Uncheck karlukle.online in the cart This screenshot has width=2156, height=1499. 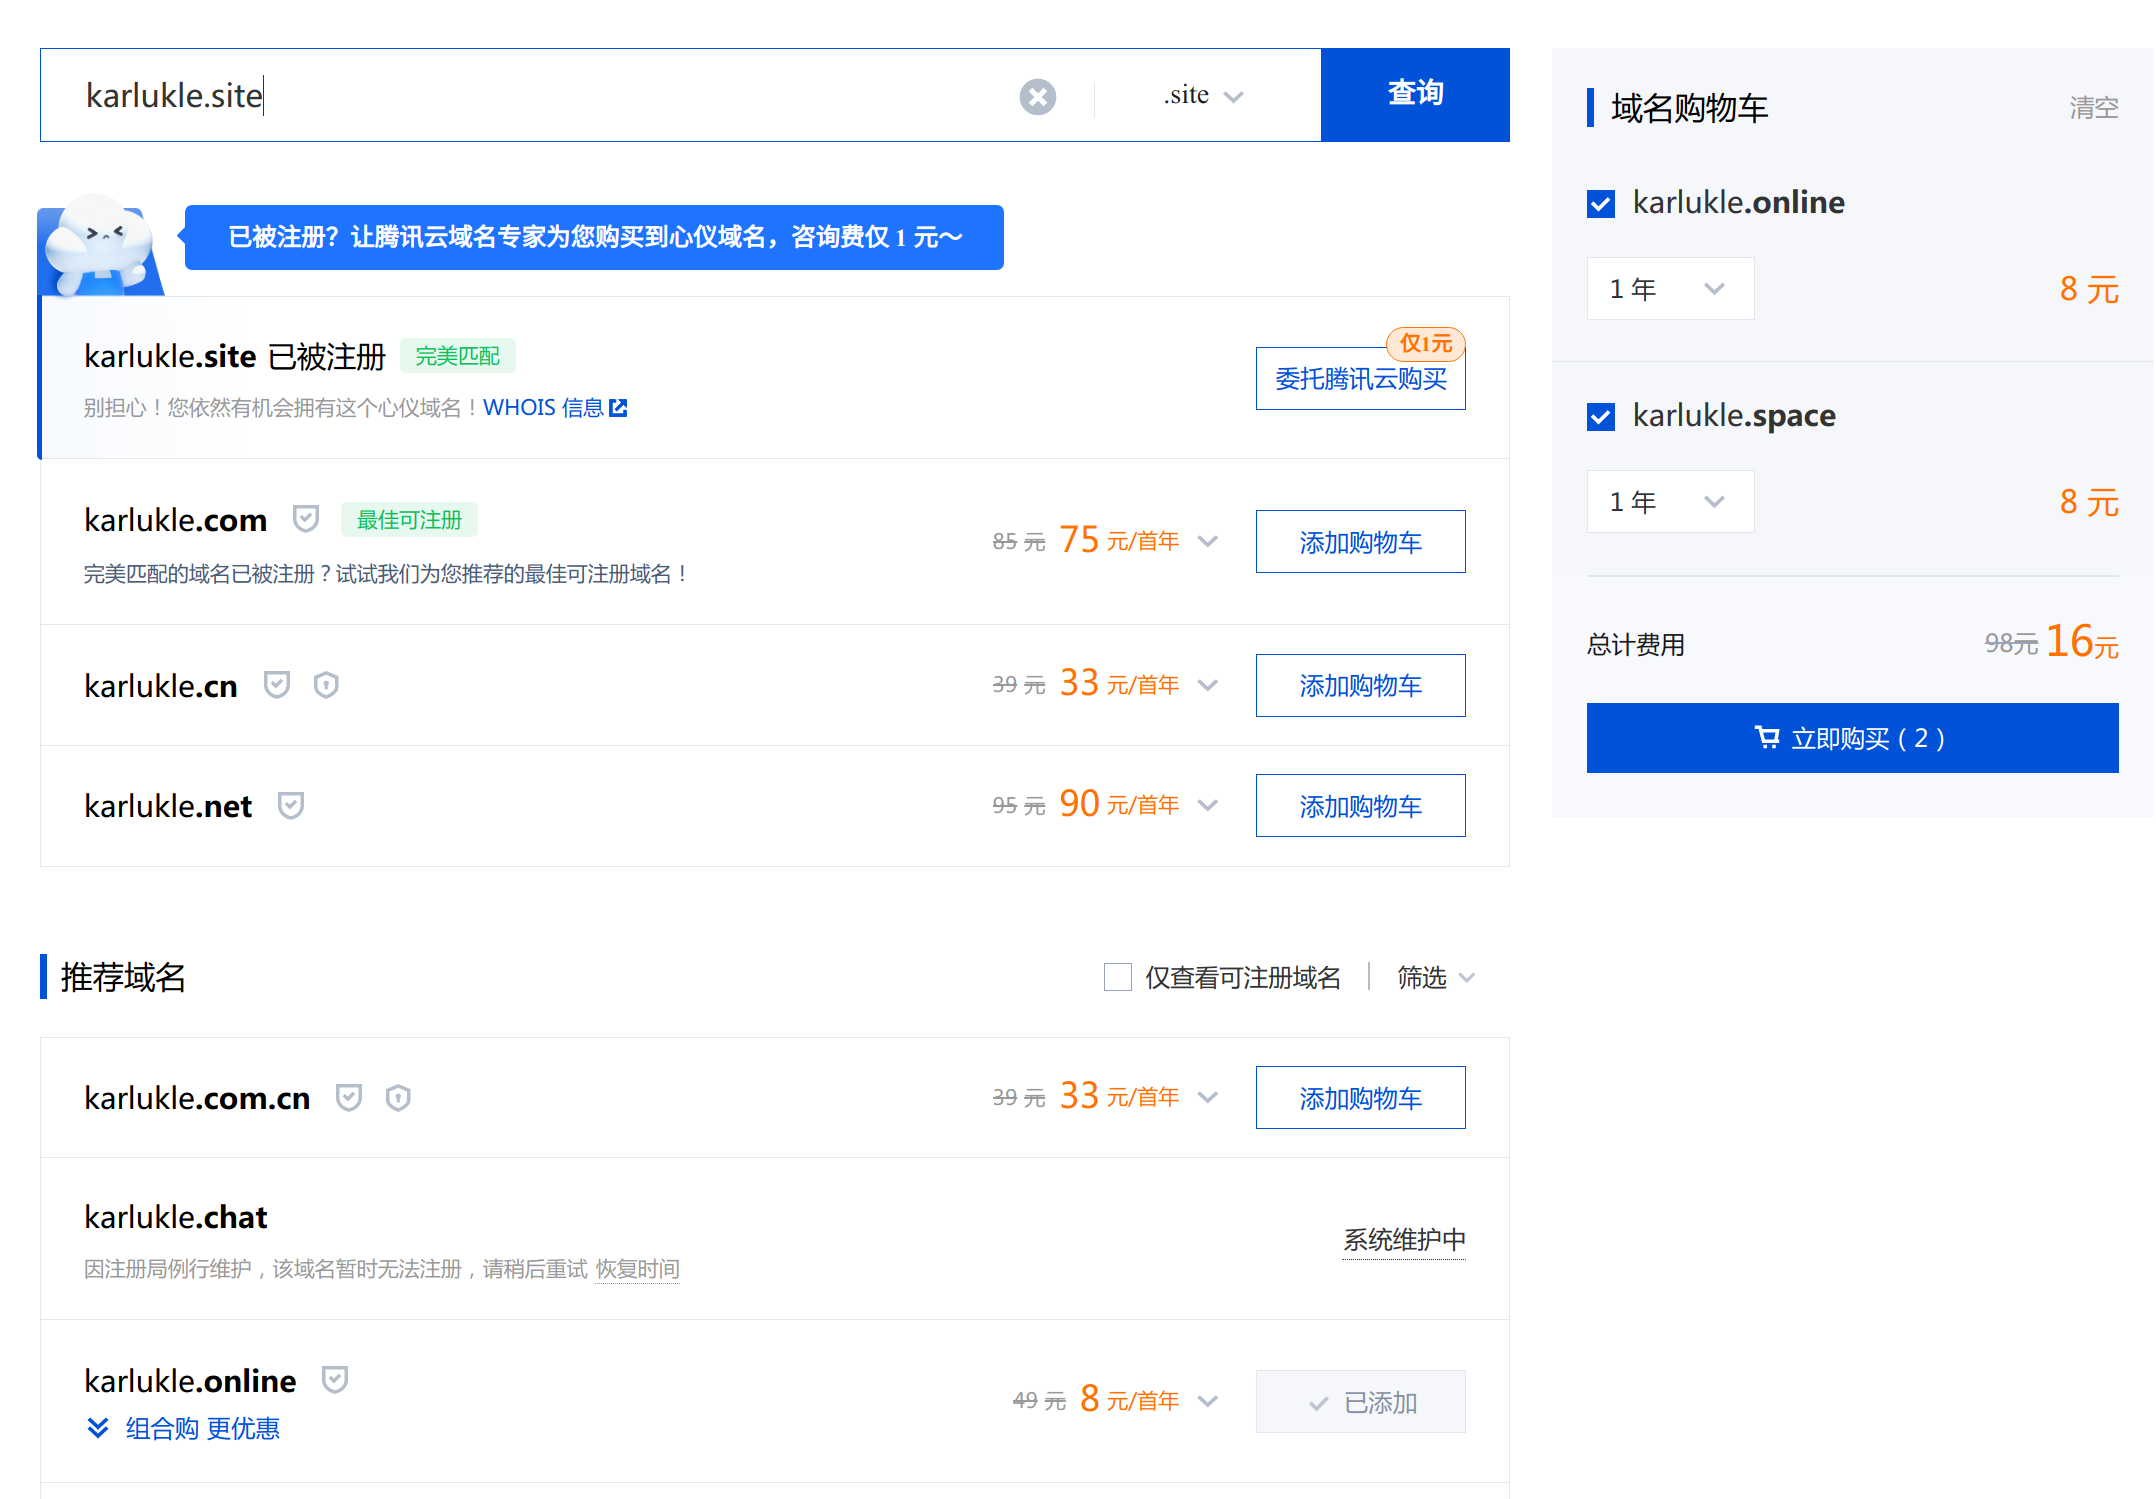[x=1601, y=204]
